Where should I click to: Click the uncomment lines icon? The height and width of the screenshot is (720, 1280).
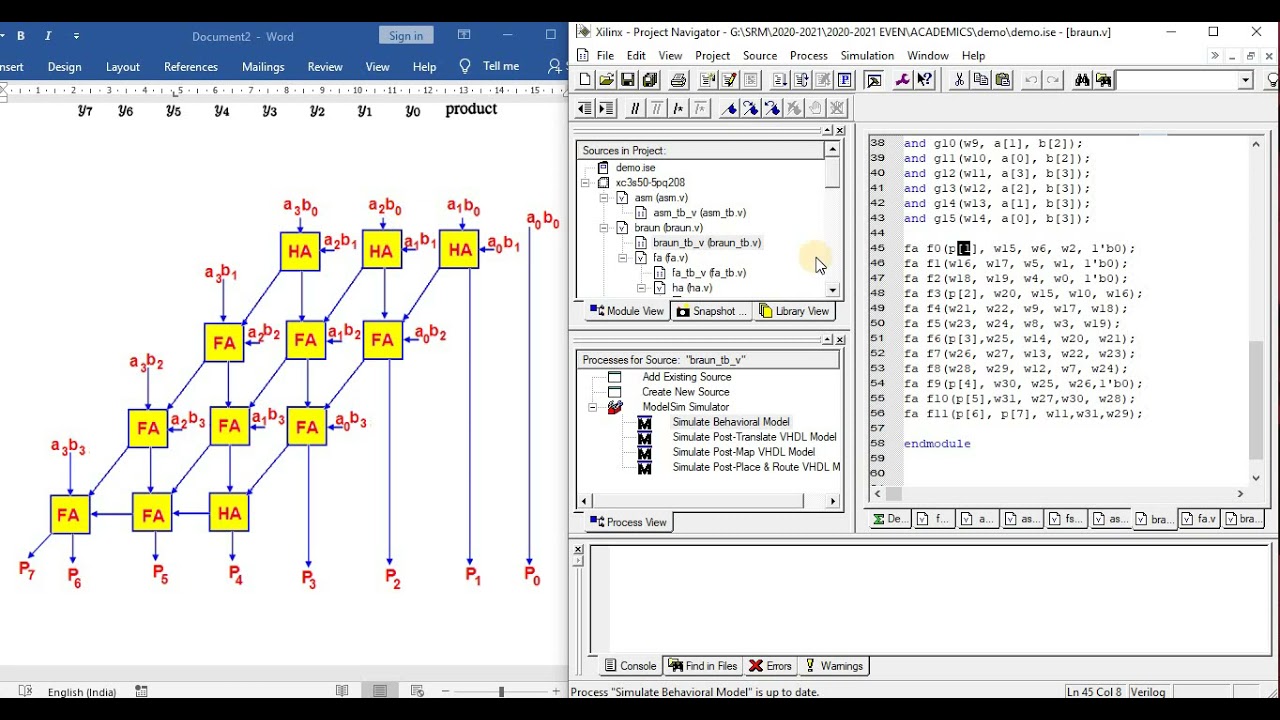coord(657,108)
